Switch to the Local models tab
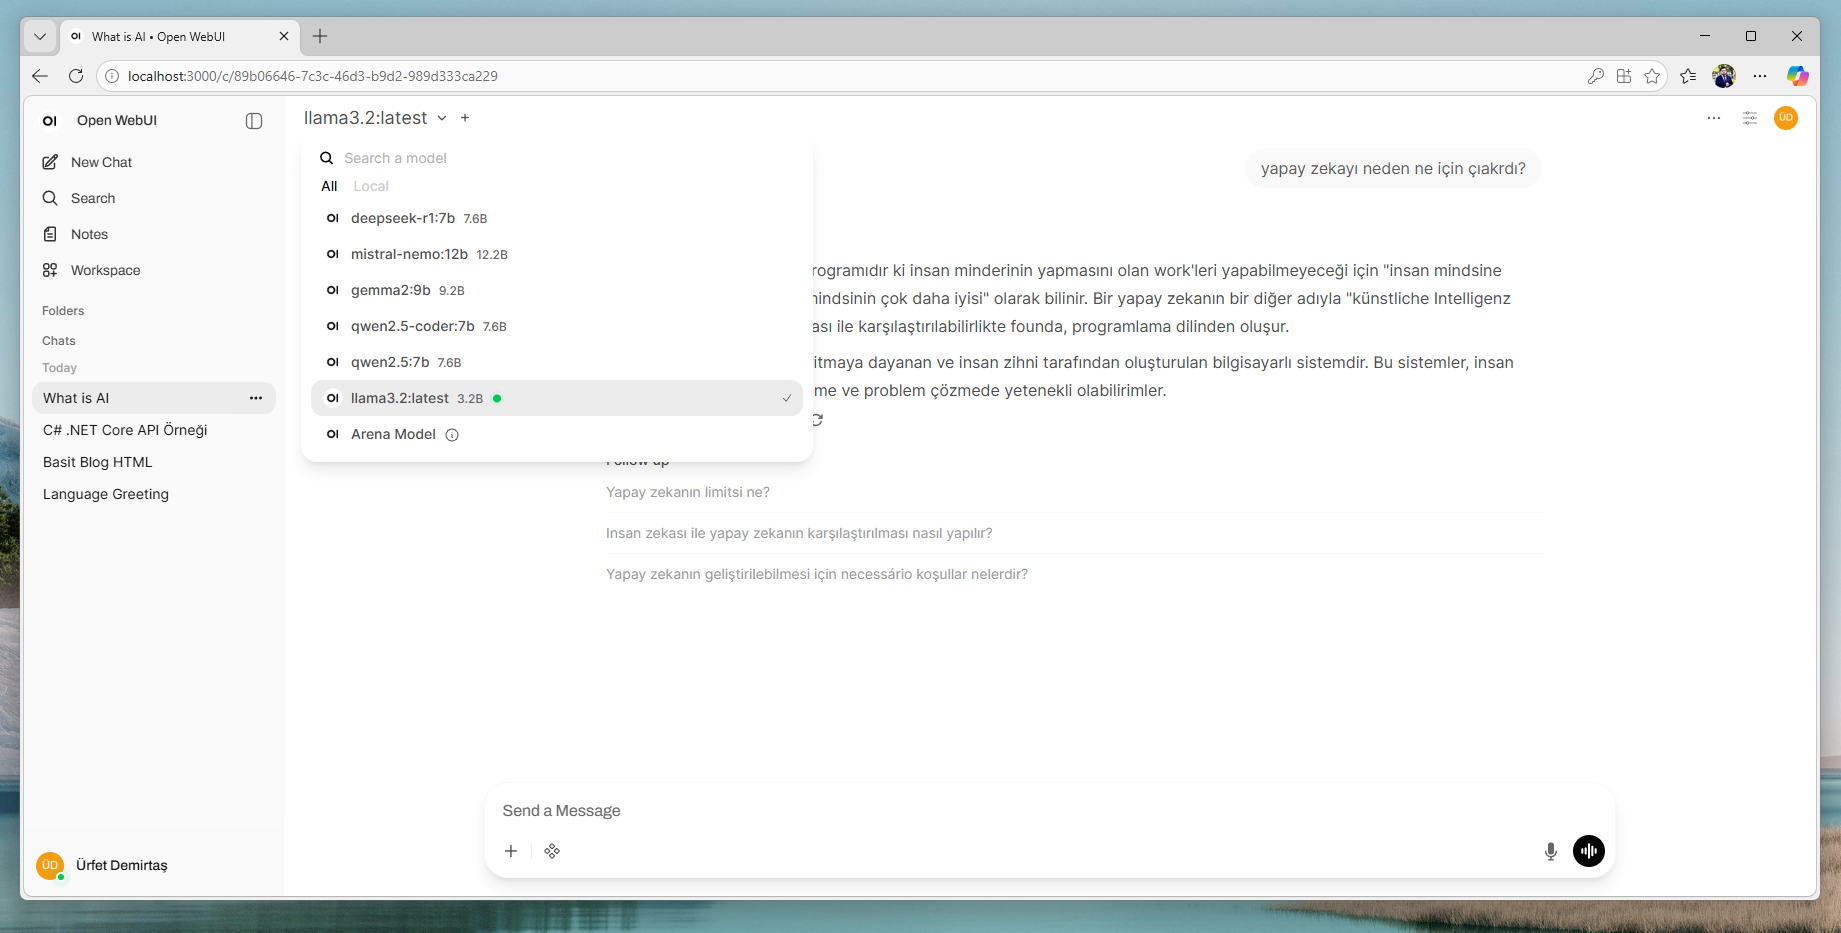 370,186
